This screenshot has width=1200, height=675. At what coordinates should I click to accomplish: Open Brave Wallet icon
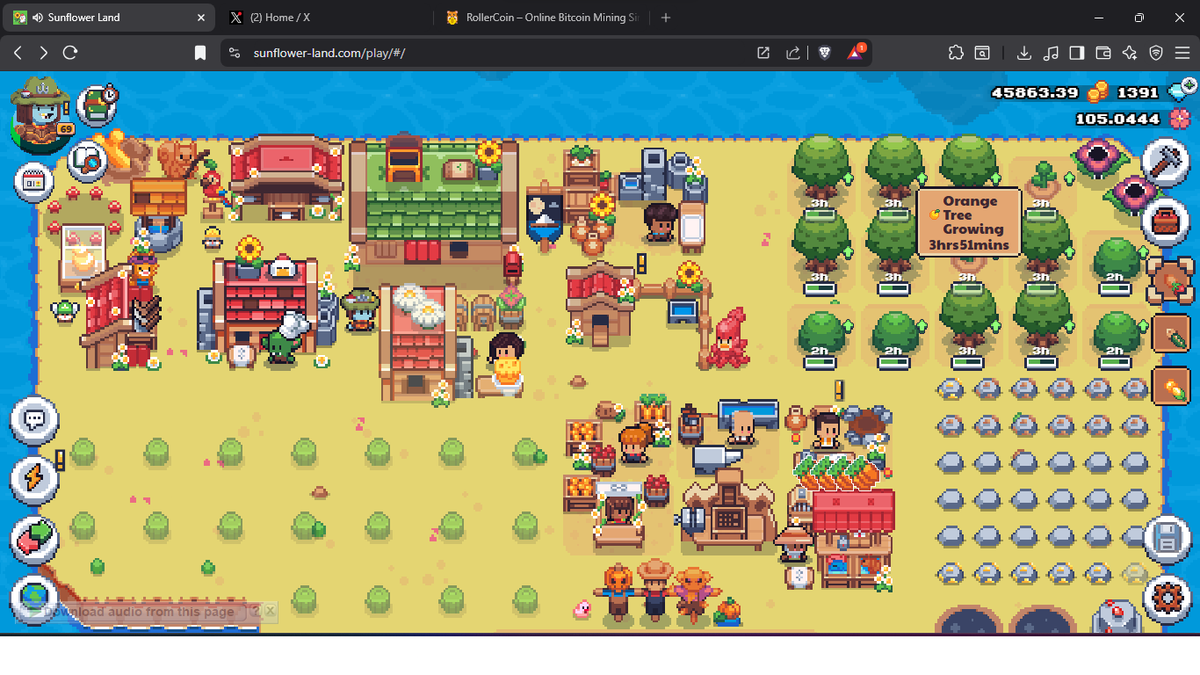coord(1104,52)
